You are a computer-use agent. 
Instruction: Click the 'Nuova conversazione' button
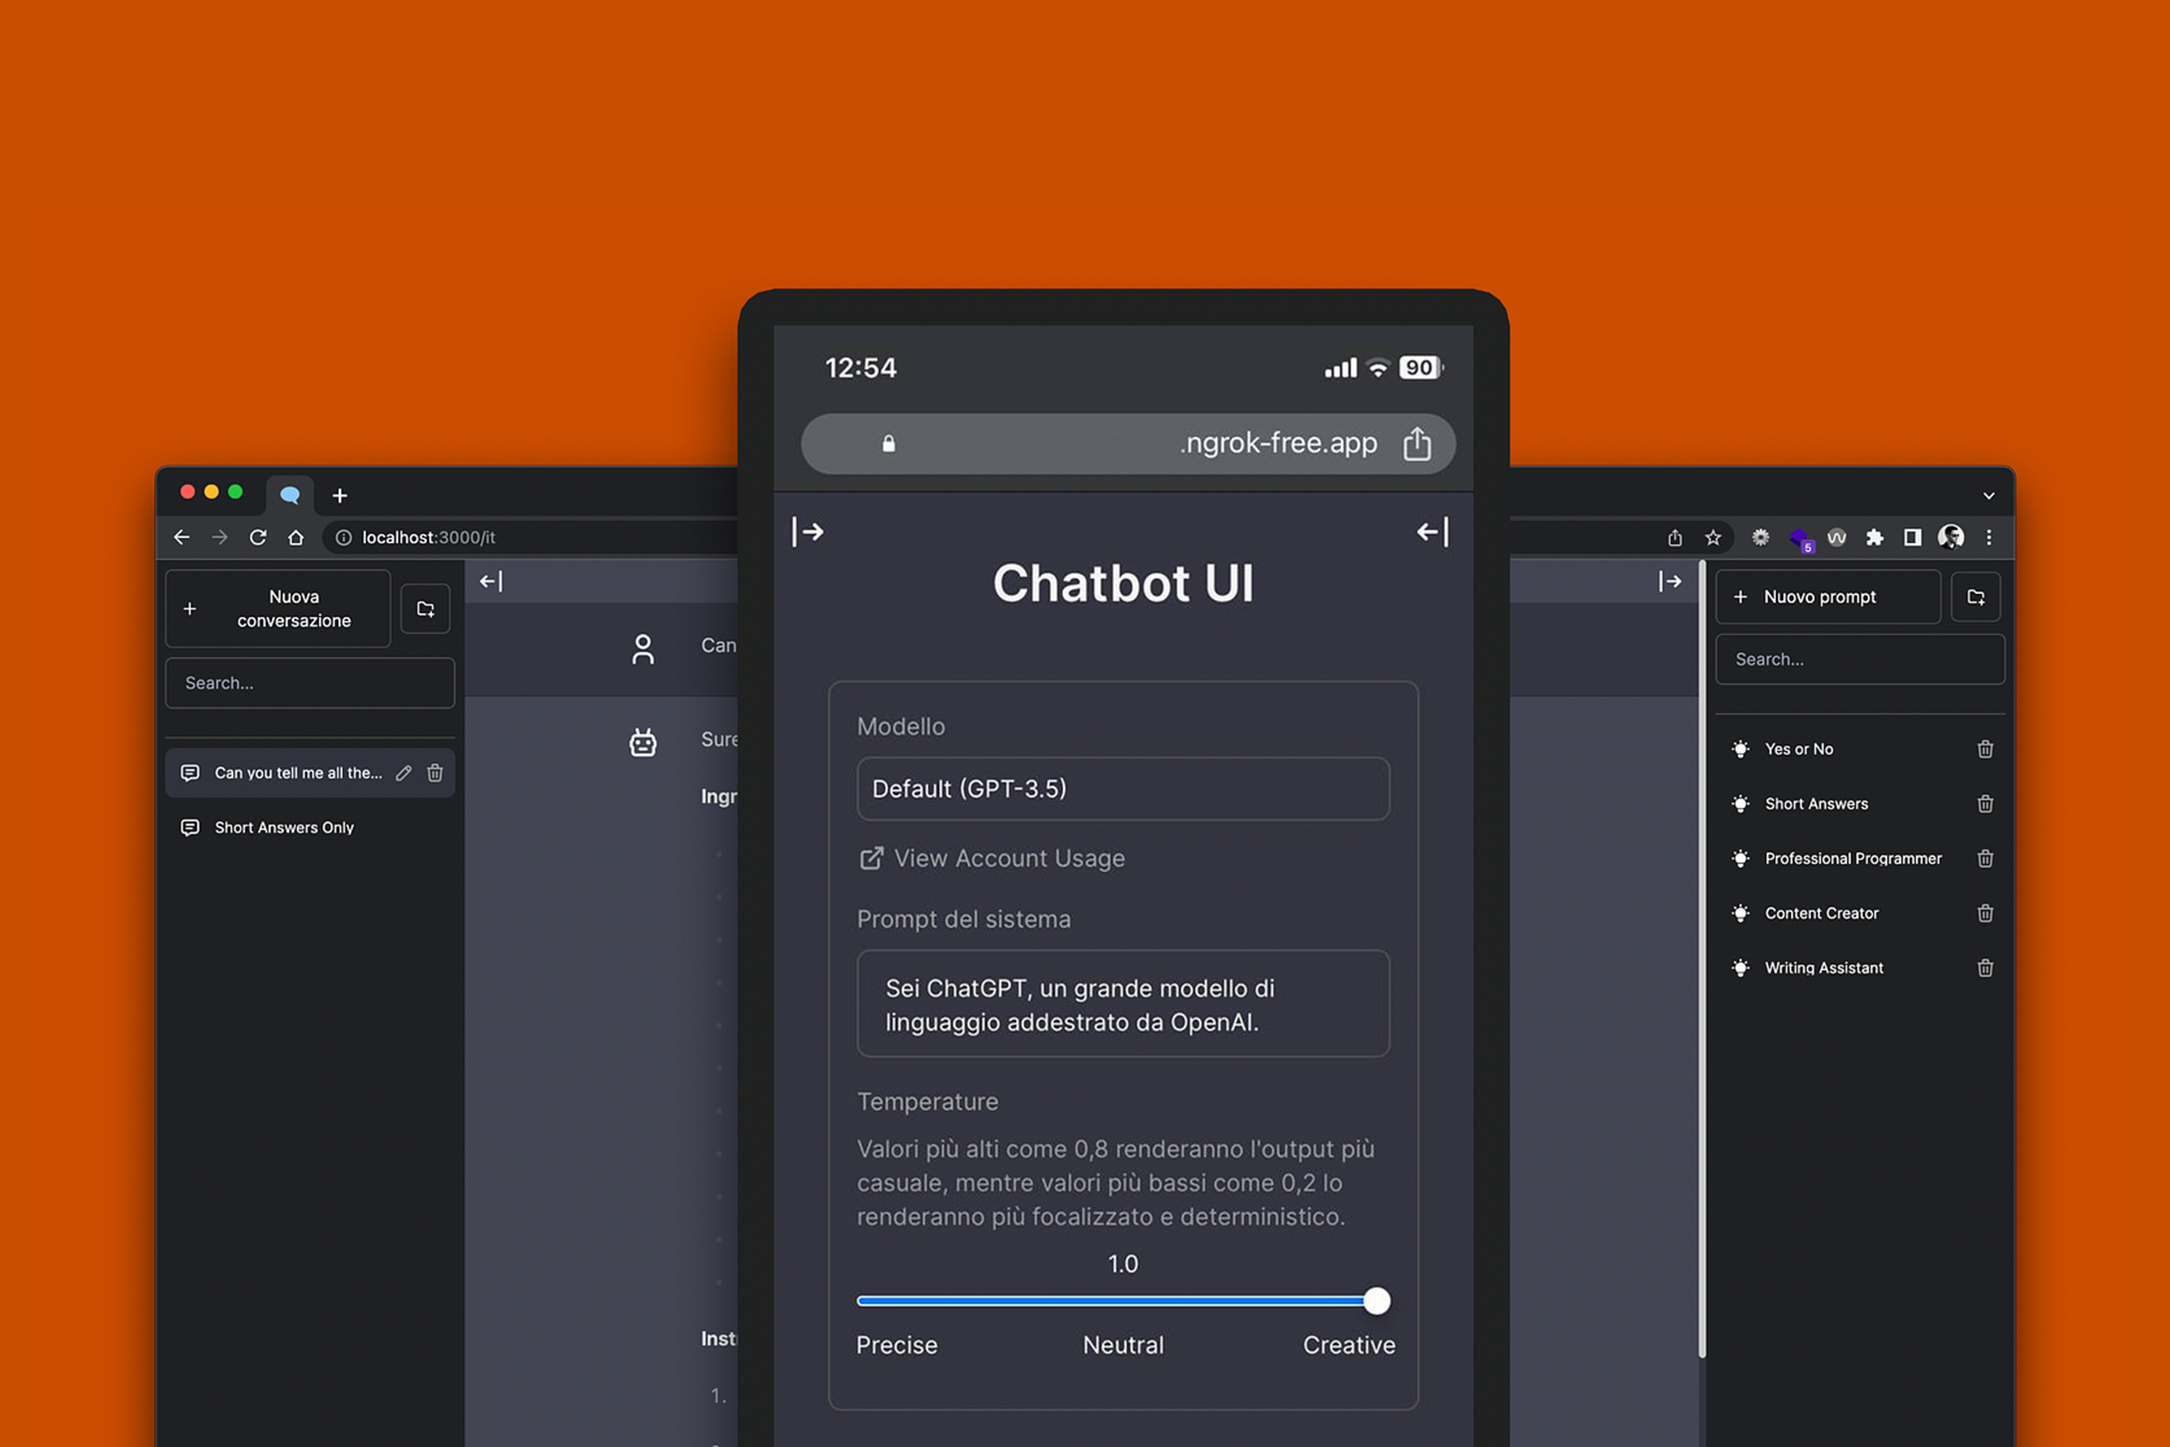(x=278, y=609)
